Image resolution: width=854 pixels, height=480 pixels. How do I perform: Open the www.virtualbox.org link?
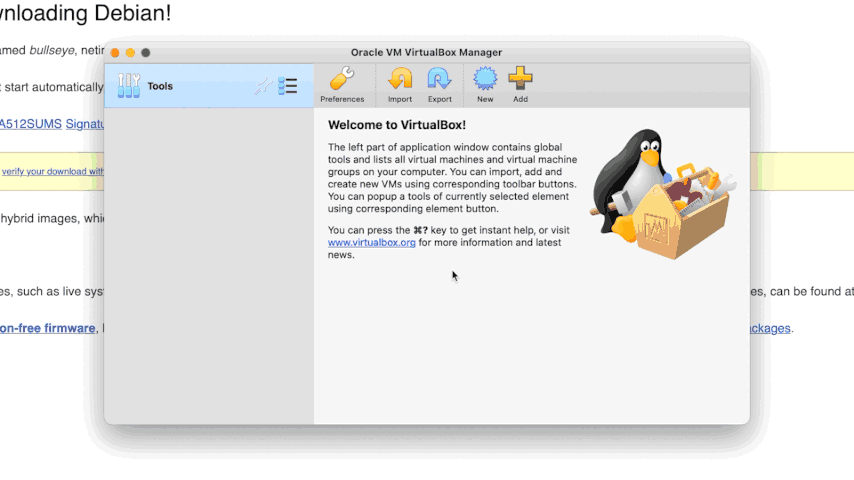coord(371,242)
